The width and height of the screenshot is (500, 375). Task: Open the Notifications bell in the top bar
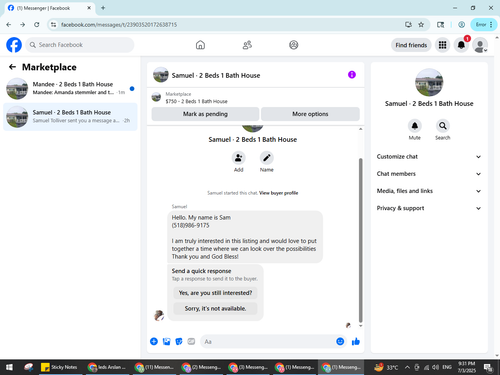point(461,45)
